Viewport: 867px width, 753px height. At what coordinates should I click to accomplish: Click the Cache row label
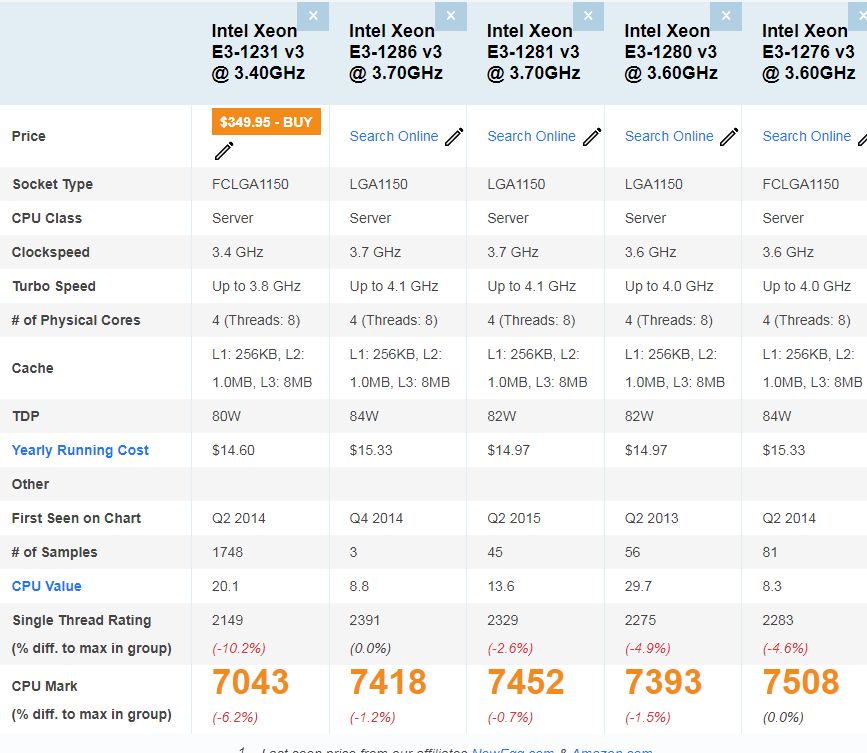coord(32,368)
